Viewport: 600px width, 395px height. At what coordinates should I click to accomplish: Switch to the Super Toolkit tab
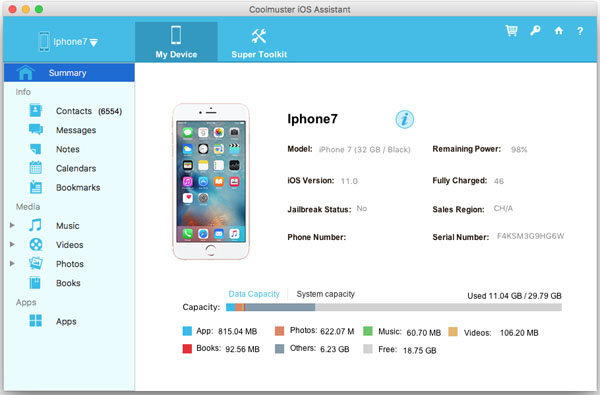259,42
